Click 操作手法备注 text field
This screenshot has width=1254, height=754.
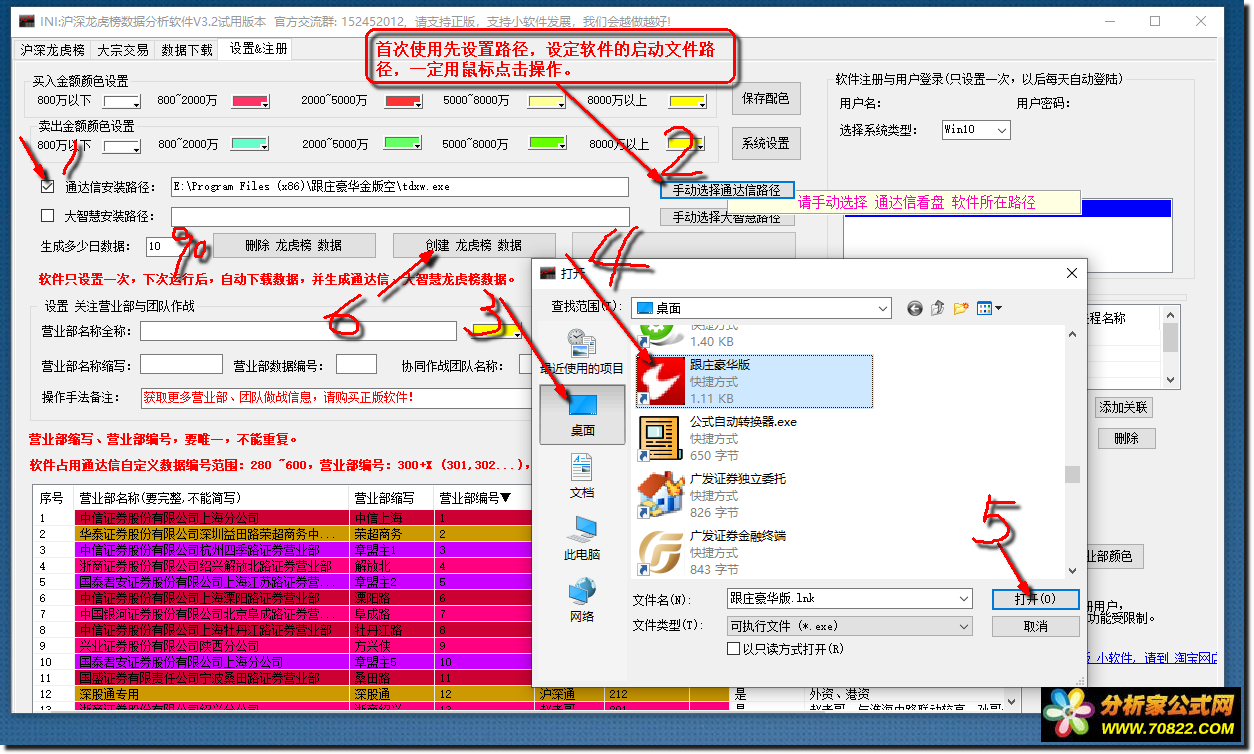point(336,397)
